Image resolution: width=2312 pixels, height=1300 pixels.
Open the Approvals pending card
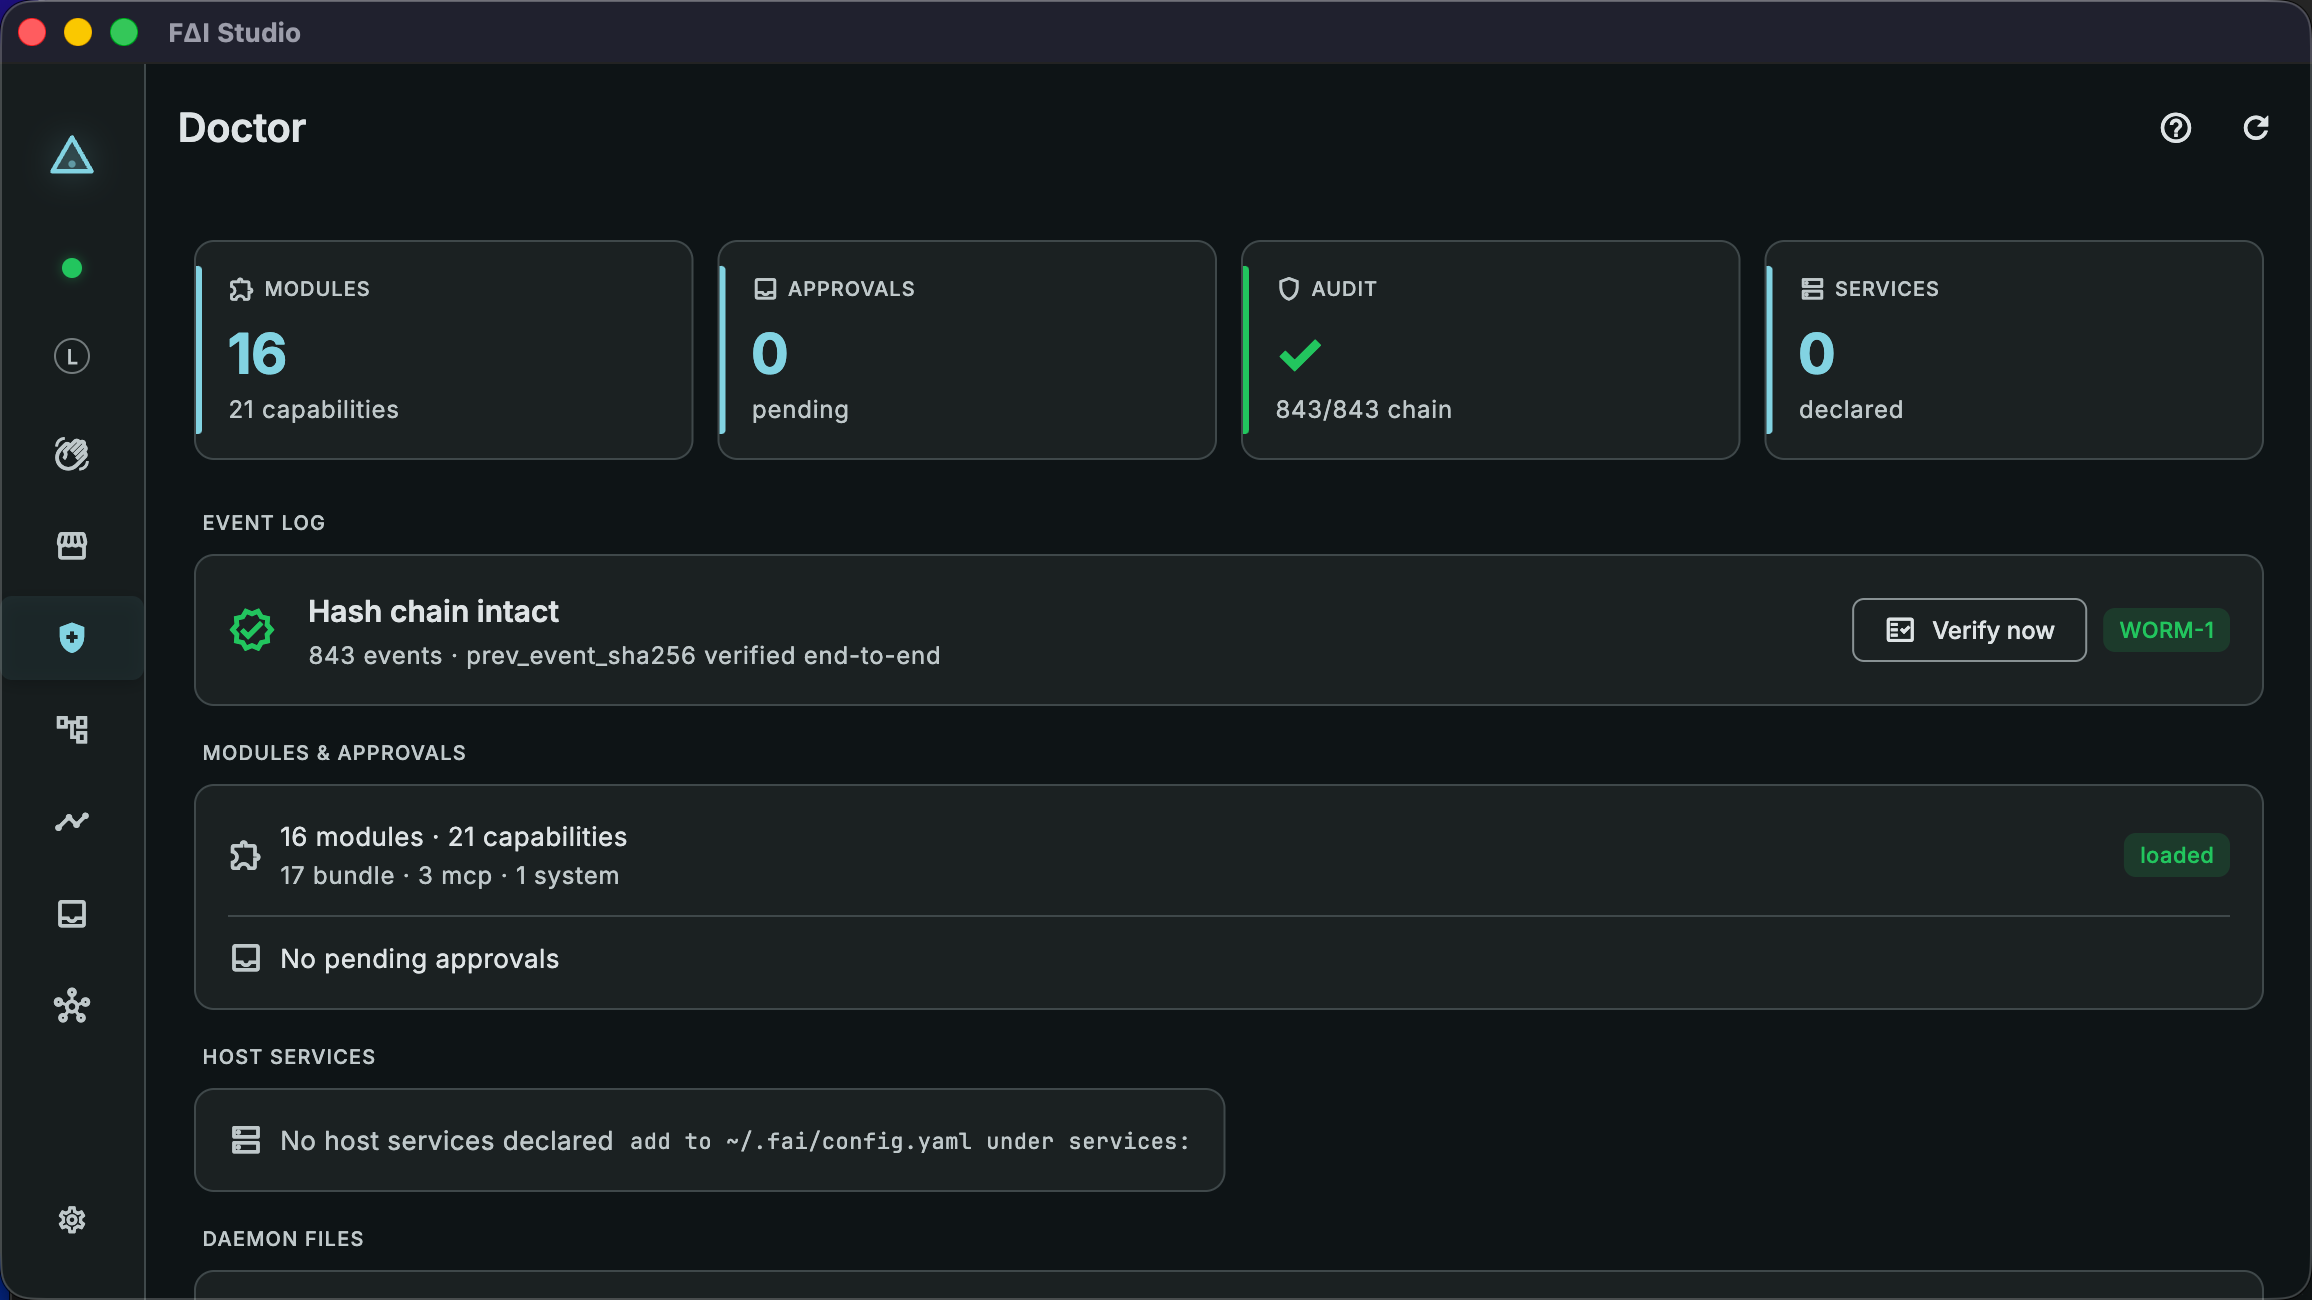point(967,350)
